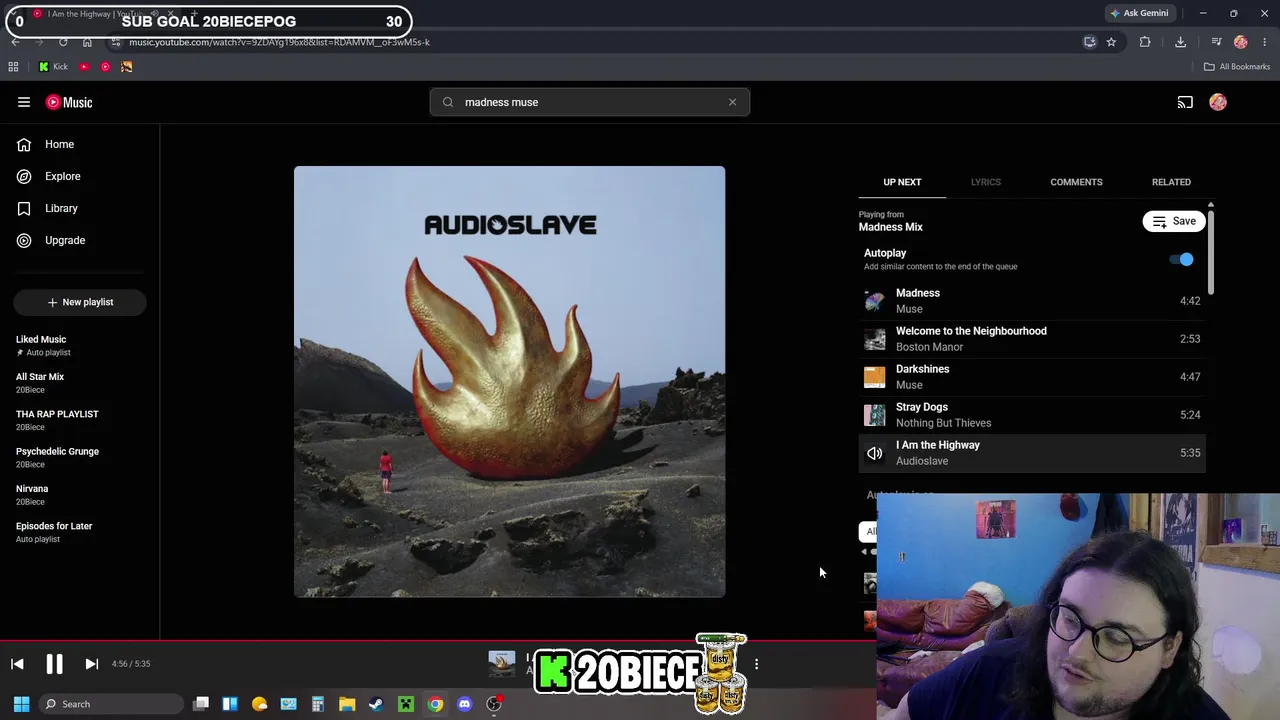This screenshot has width=1280, height=720.
Task: Click the YouTube Music logo
Action: [69, 102]
